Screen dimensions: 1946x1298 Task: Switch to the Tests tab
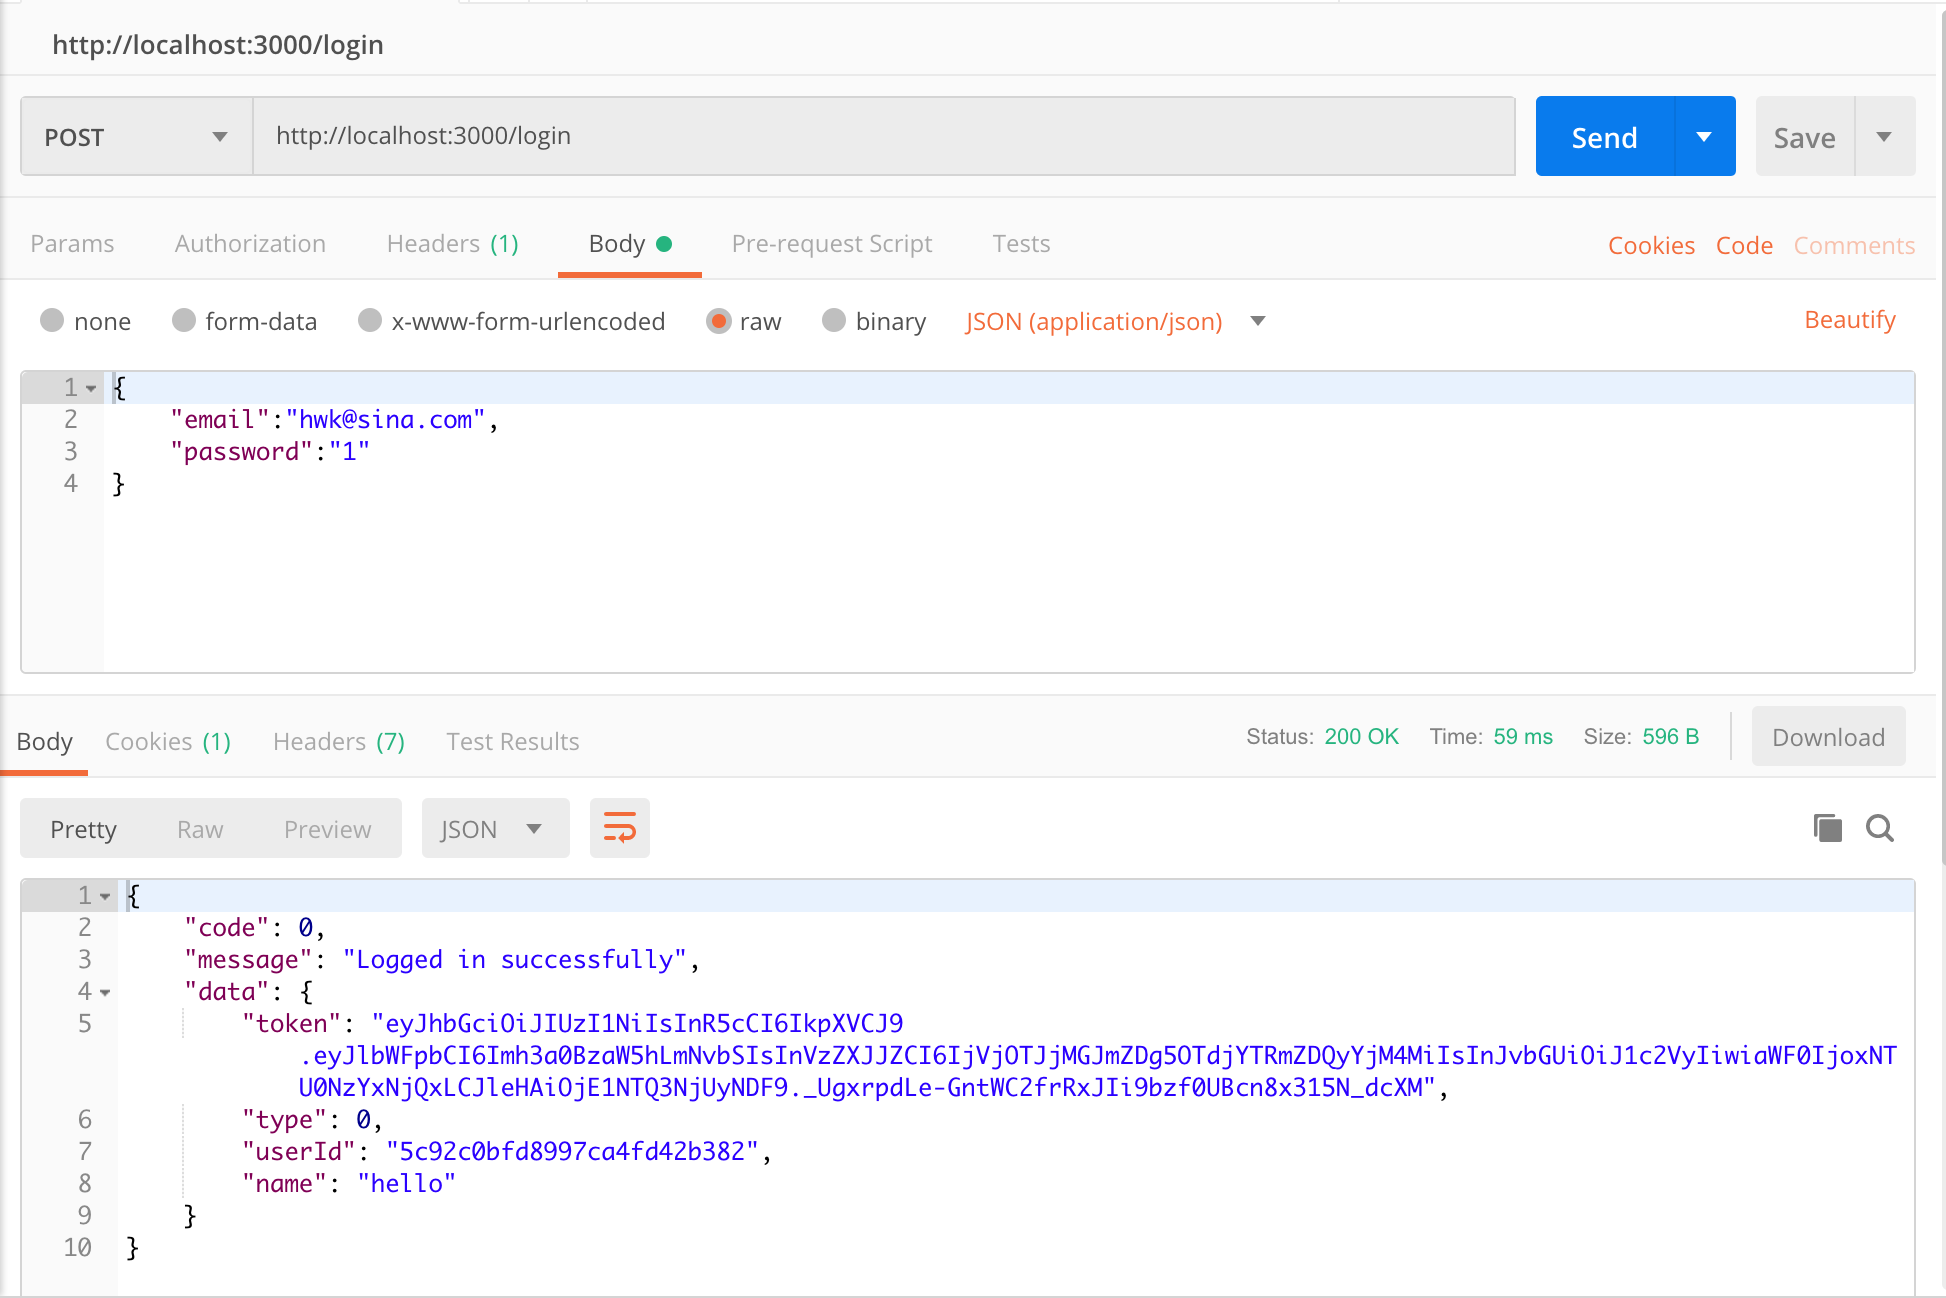point(1021,243)
